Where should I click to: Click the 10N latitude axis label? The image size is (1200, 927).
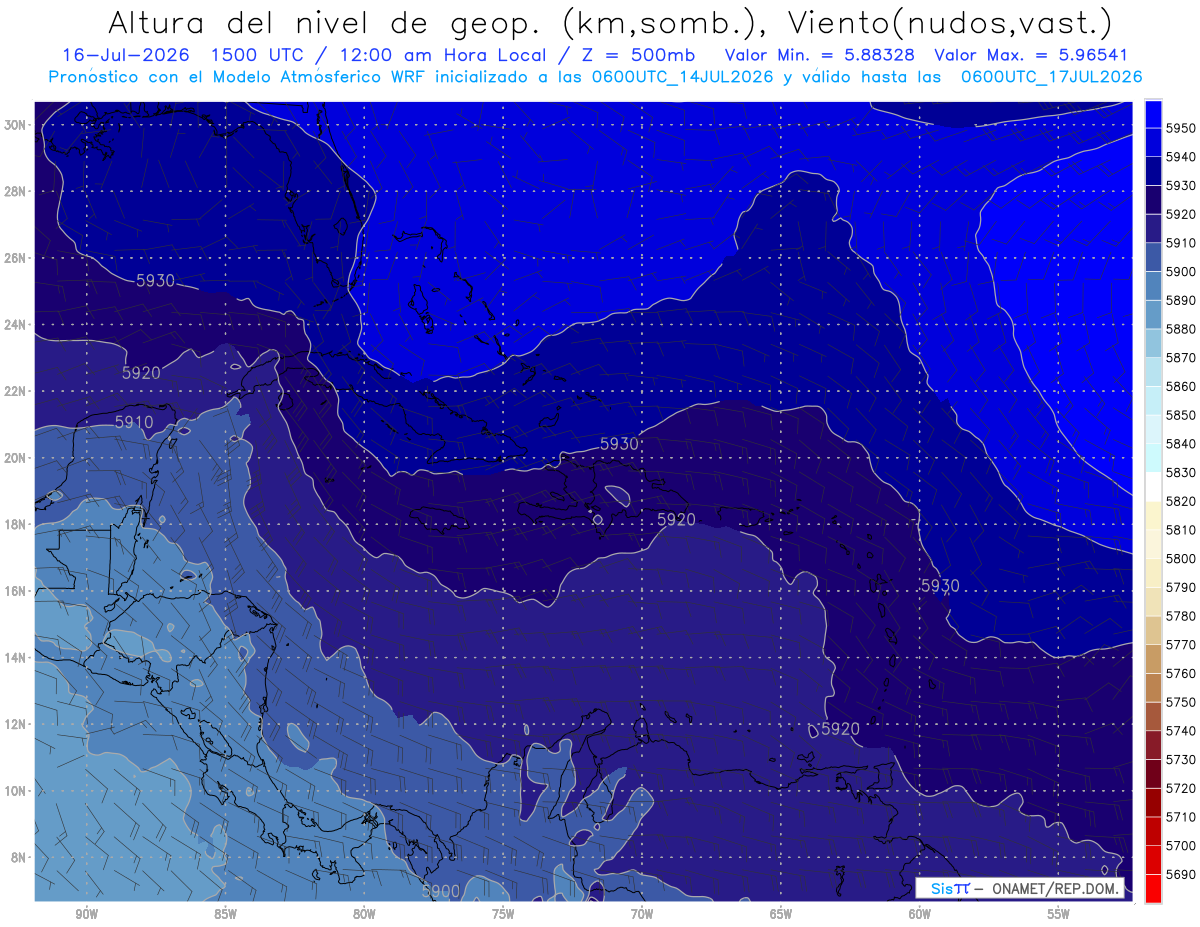17,791
